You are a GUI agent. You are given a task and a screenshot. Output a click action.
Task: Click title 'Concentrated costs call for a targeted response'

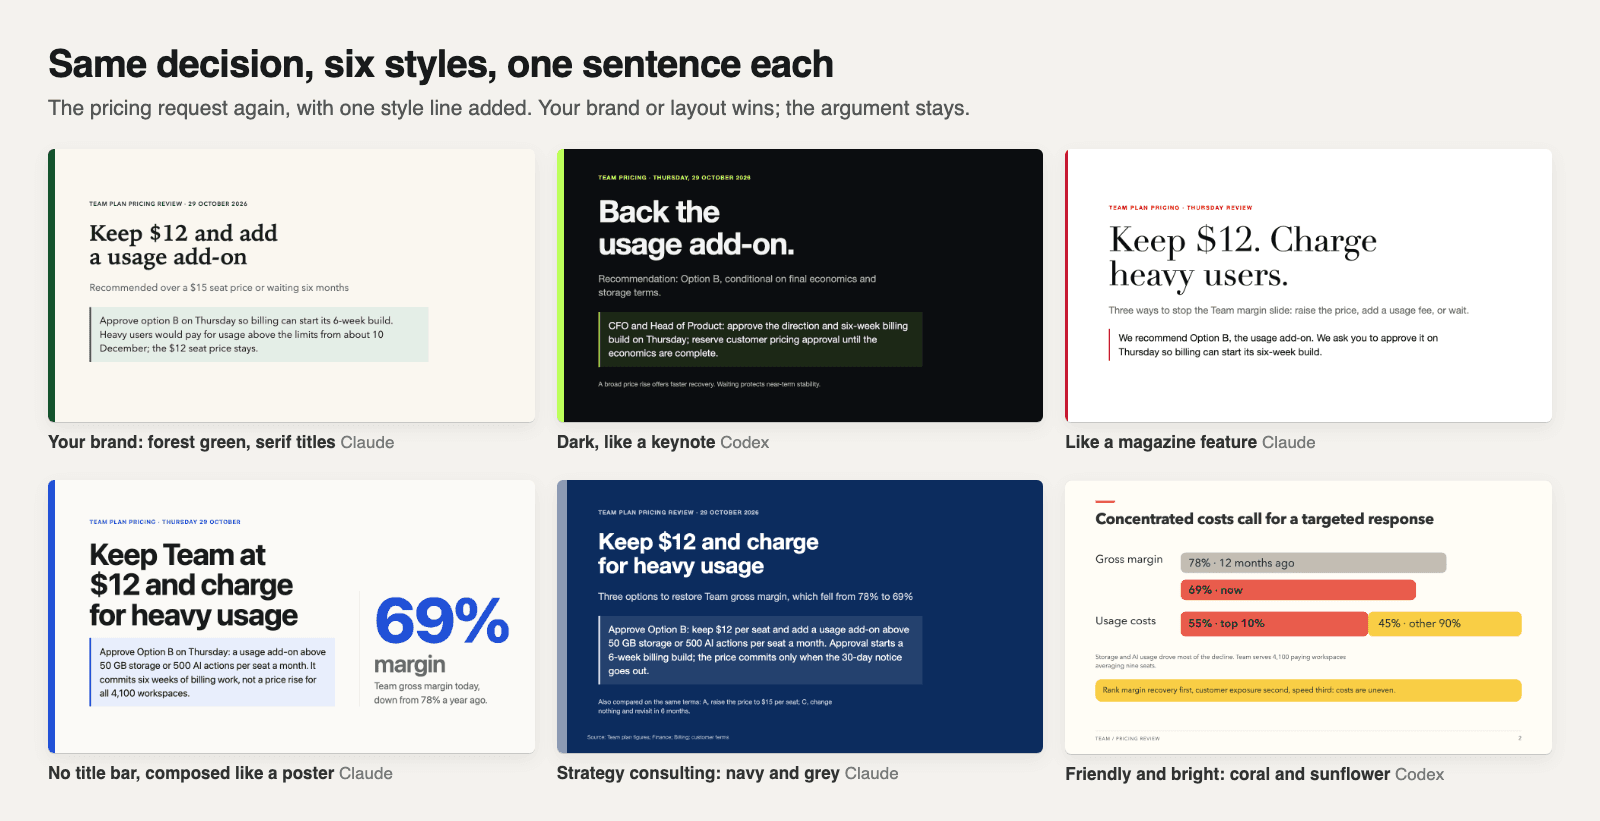click(1264, 519)
